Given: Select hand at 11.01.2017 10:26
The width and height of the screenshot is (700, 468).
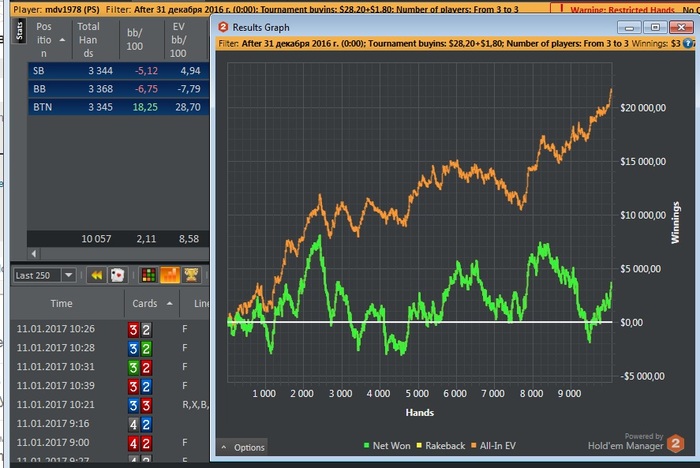Looking at the screenshot, I should point(110,329).
